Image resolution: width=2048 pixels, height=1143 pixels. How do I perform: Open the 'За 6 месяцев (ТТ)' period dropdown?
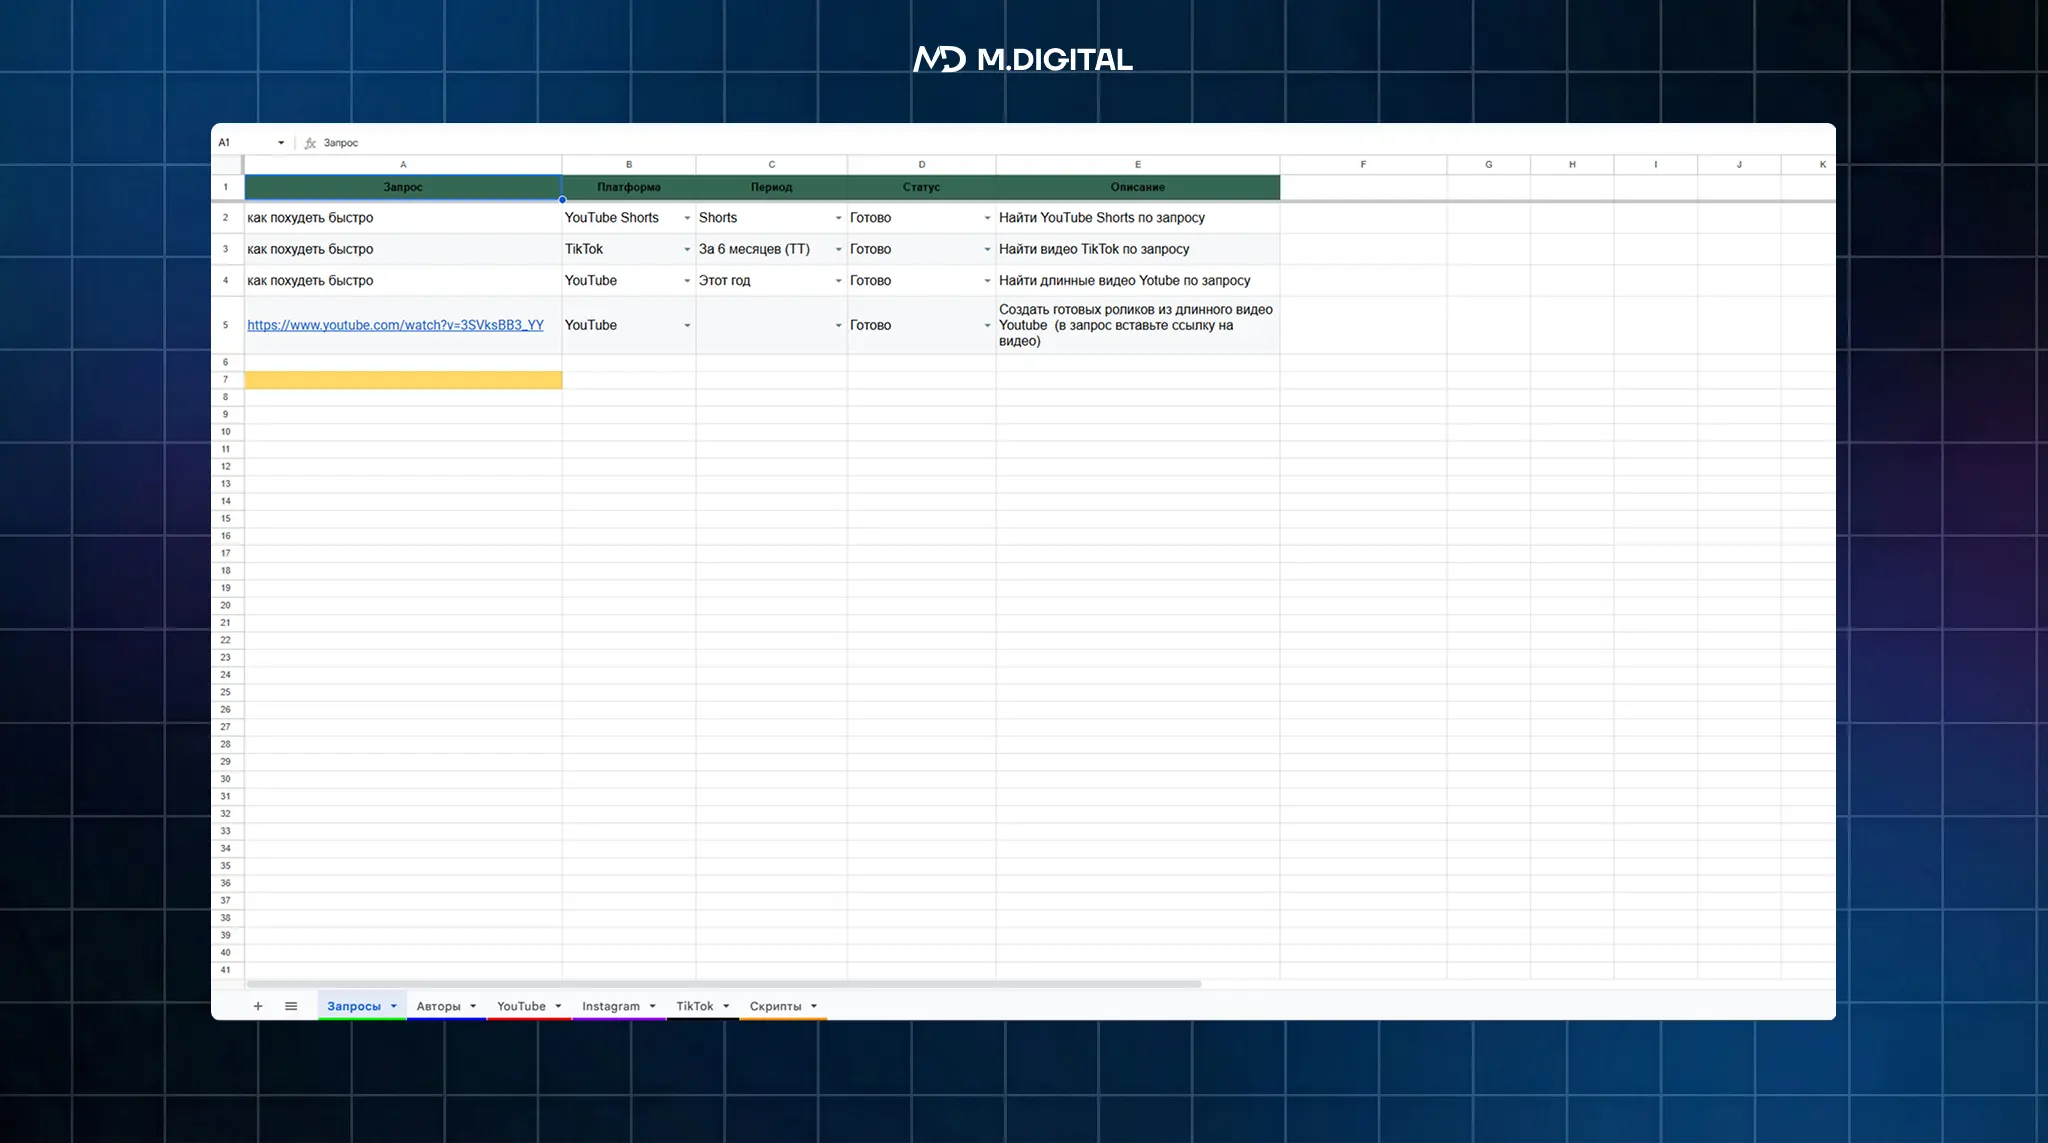(x=838, y=249)
